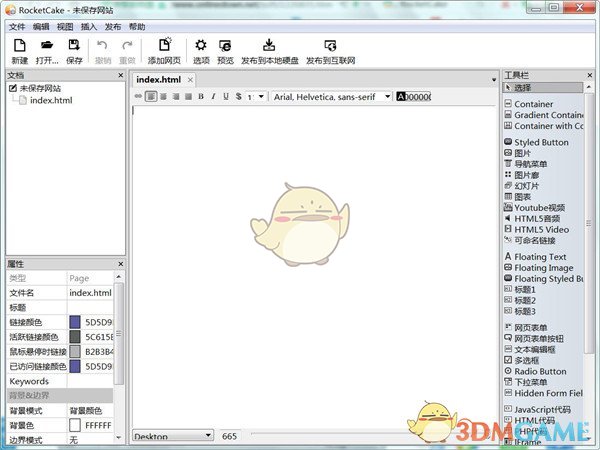Close the 工具栏 panel
The image size is (600, 450).
point(590,75)
